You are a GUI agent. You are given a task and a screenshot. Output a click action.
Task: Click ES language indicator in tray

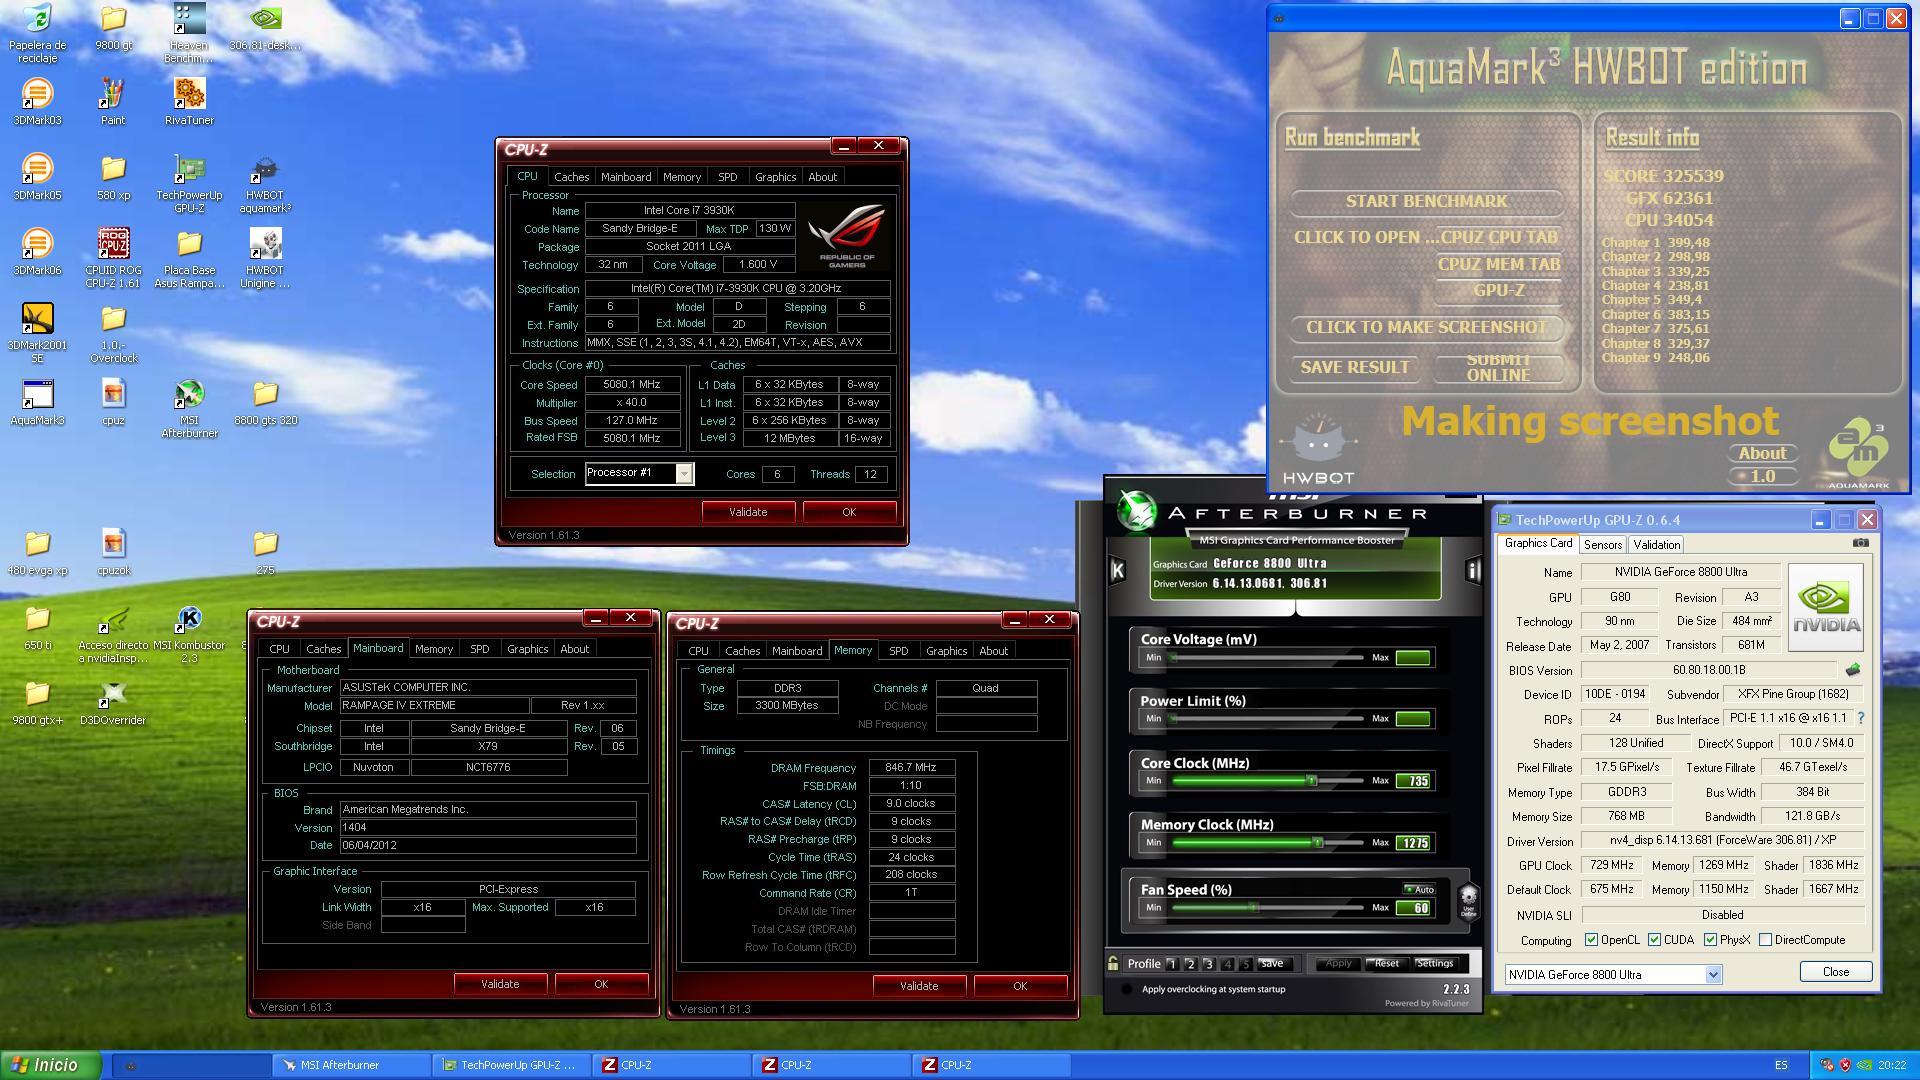tap(1781, 1065)
